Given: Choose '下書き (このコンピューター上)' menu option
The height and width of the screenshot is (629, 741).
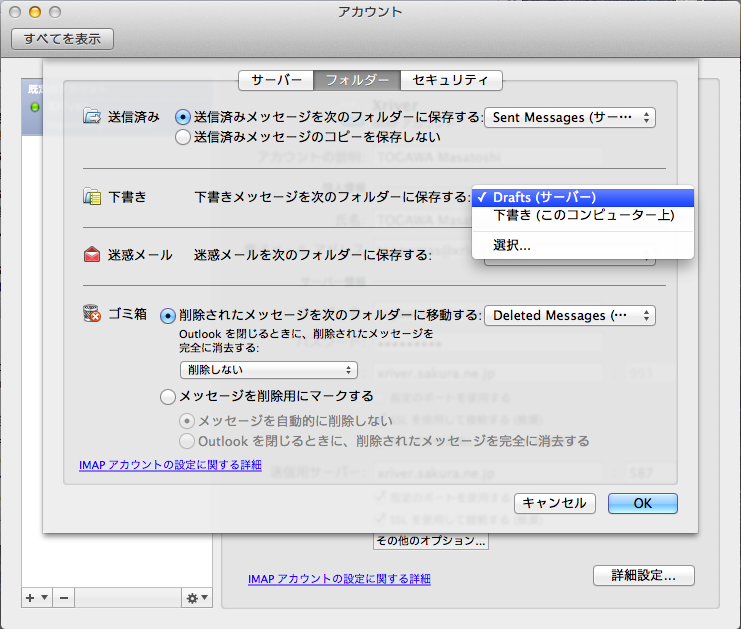Looking at the screenshot, I should tap(583, 215).
